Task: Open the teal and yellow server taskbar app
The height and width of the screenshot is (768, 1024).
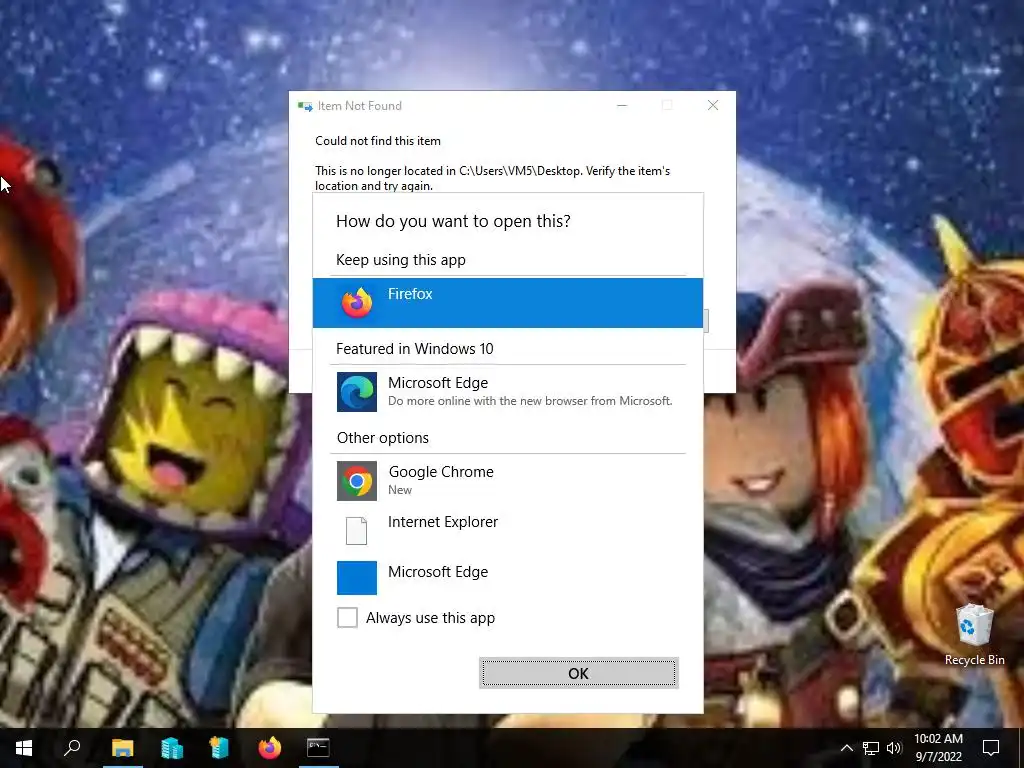Action: [219, 748]
